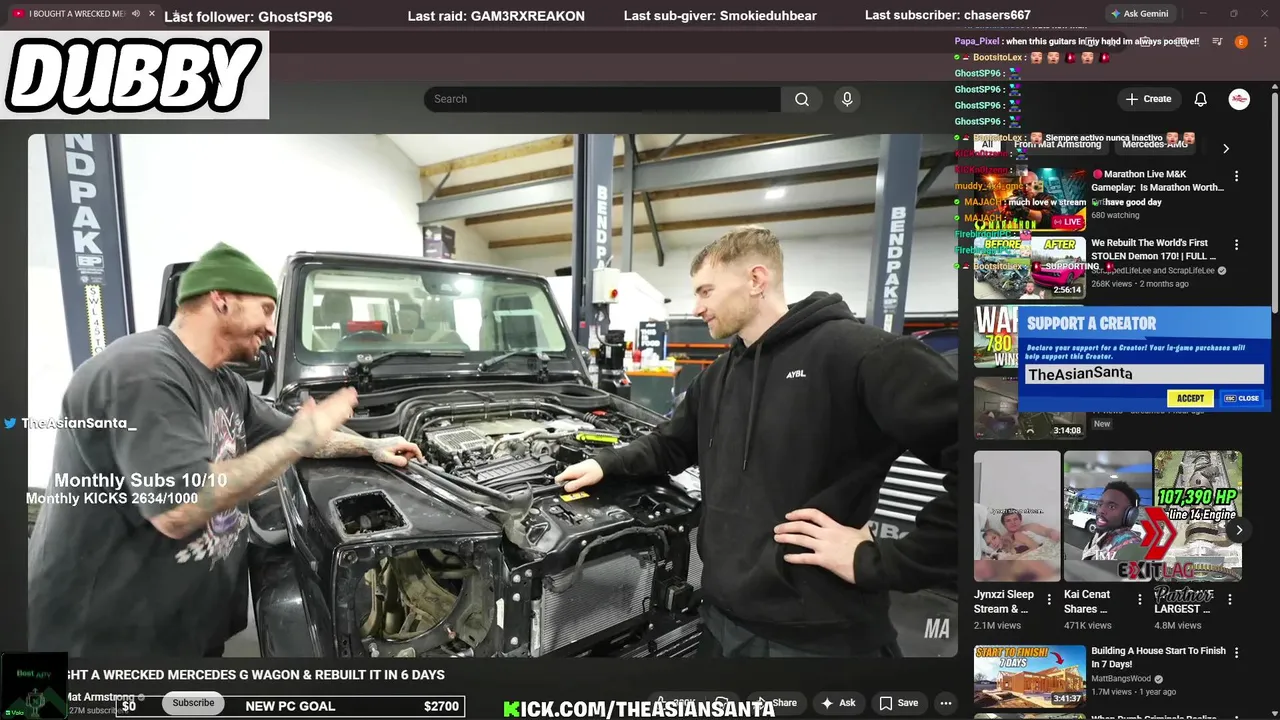
Task: Click the '471K views' short count
Action: tap(1088, 625)
